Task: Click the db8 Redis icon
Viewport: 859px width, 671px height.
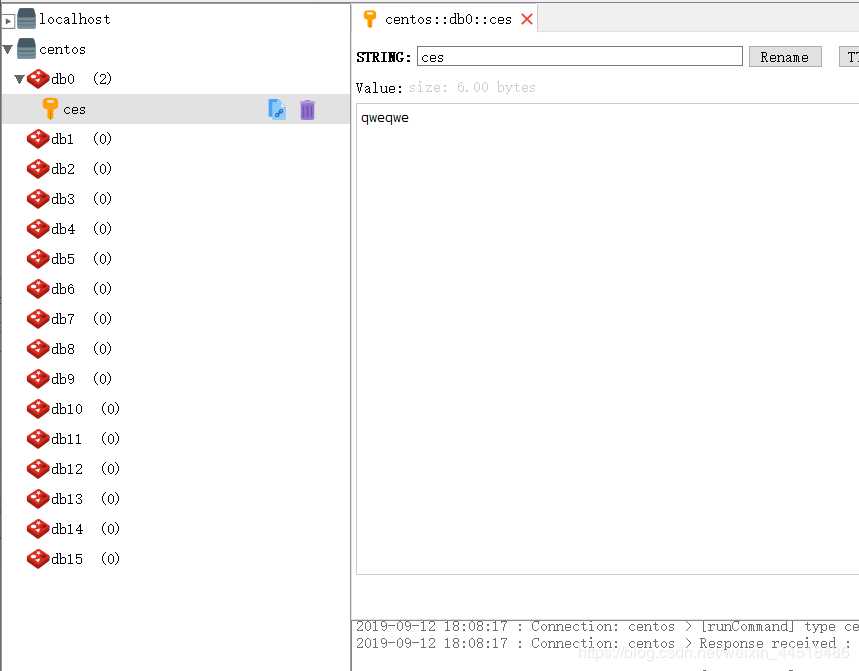Action: [38, 349]
